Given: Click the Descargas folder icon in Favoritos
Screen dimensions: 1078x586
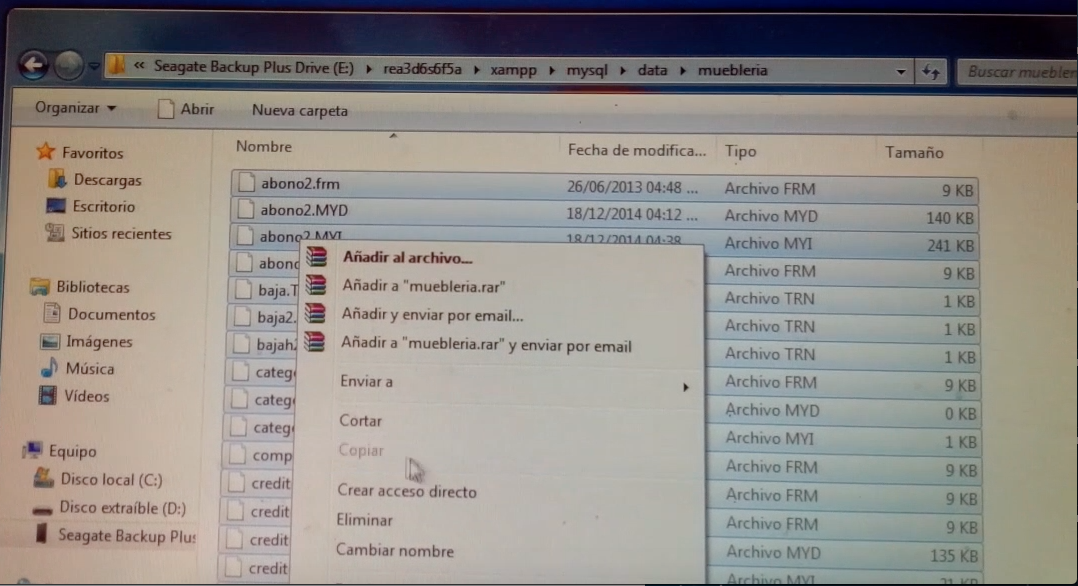Looking at the screenshot, I should pyautogui.click(x=57, y=180).
